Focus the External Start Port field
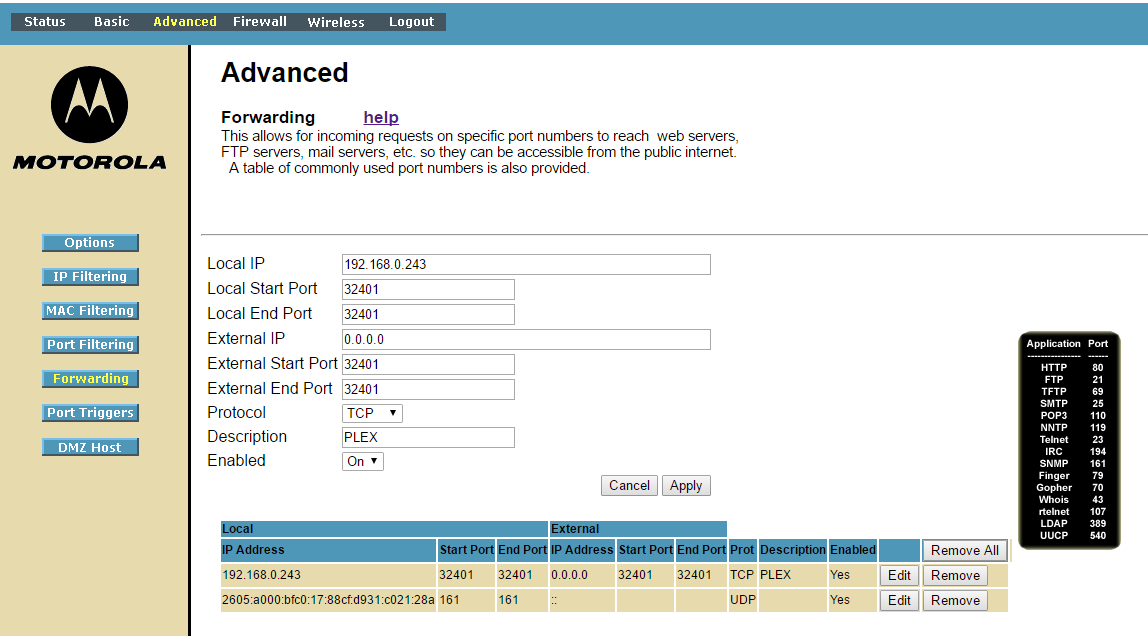 click(x=428, y=364)
